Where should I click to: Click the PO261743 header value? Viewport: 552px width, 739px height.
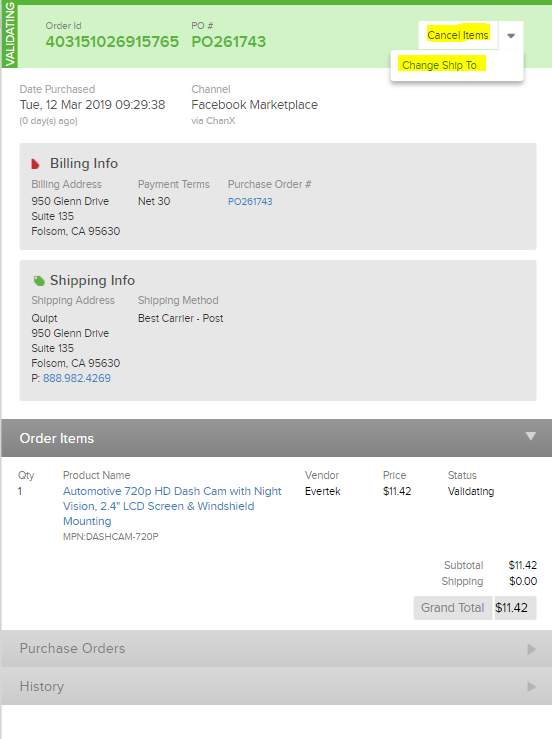click(x=229, y=42)
